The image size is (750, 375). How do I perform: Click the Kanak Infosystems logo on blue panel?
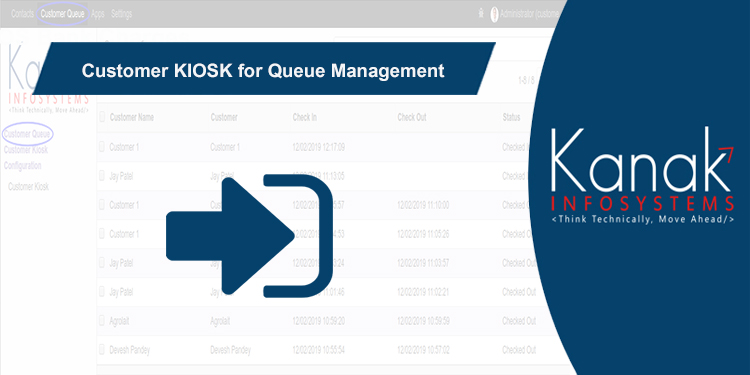pyautogui.click(x=642, y=176)
